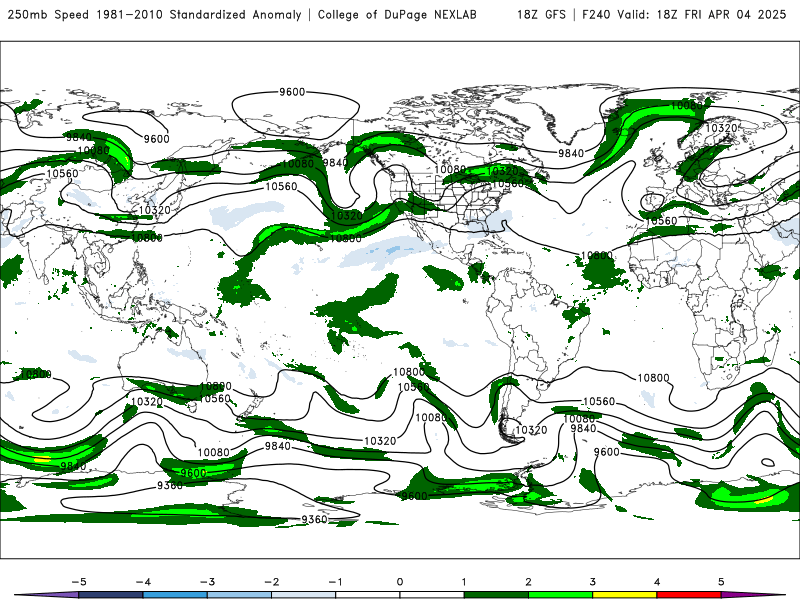Click the '−2' colorbar tick label
The height and width of the screenshot is (600, 800).
(x=271, y=582)
